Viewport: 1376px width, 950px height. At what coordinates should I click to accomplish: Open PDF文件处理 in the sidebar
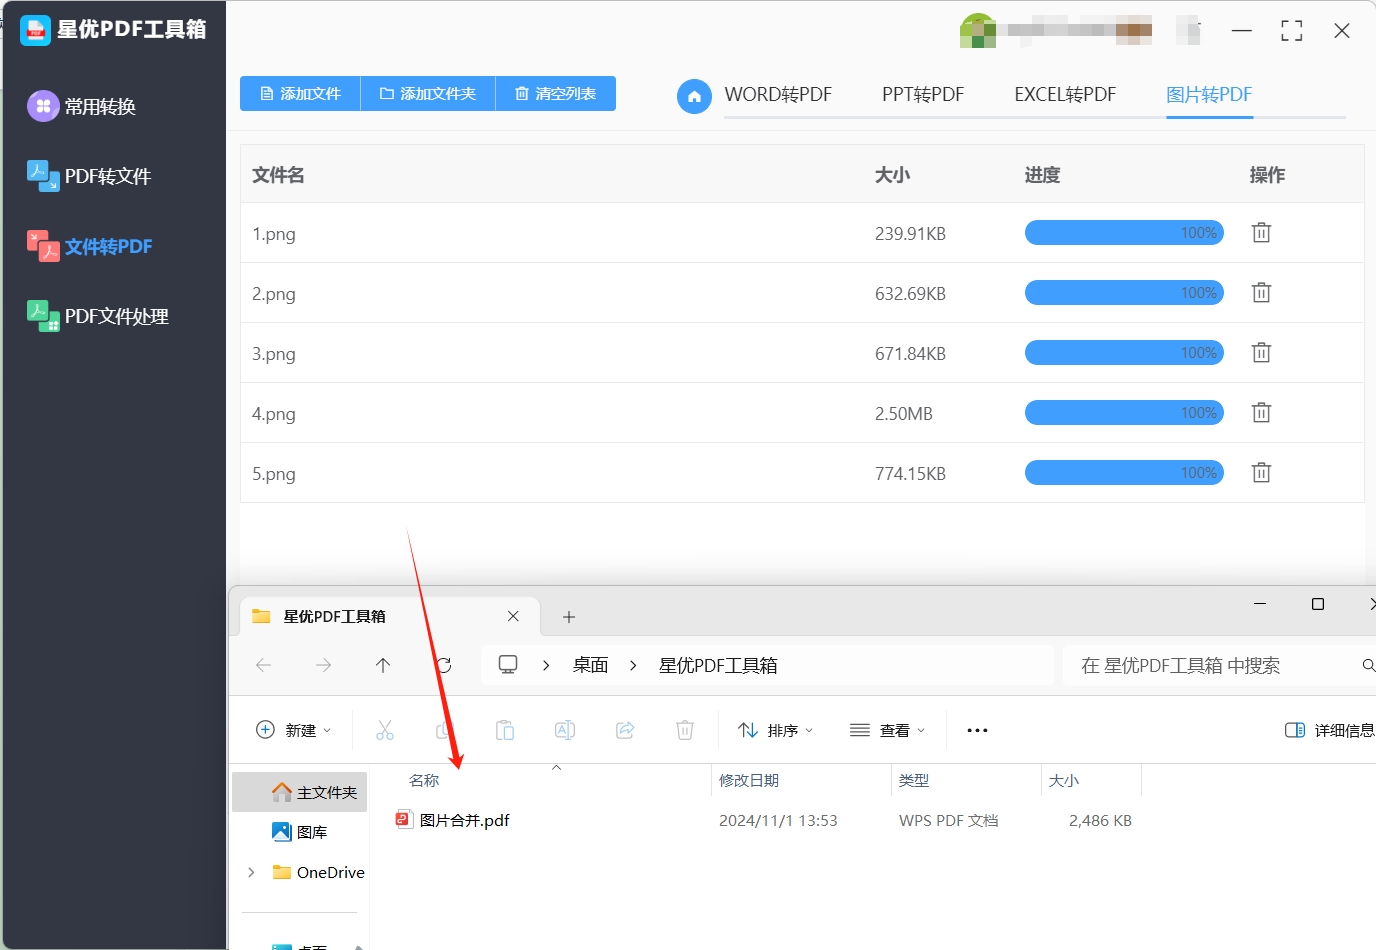point(98,316)
